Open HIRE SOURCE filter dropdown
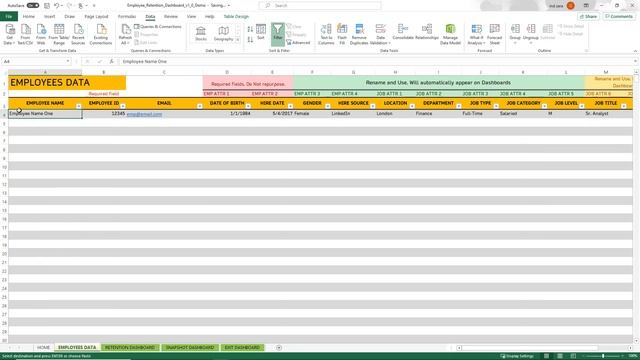The width and height of the screenshot is (640, 360). 373,106
